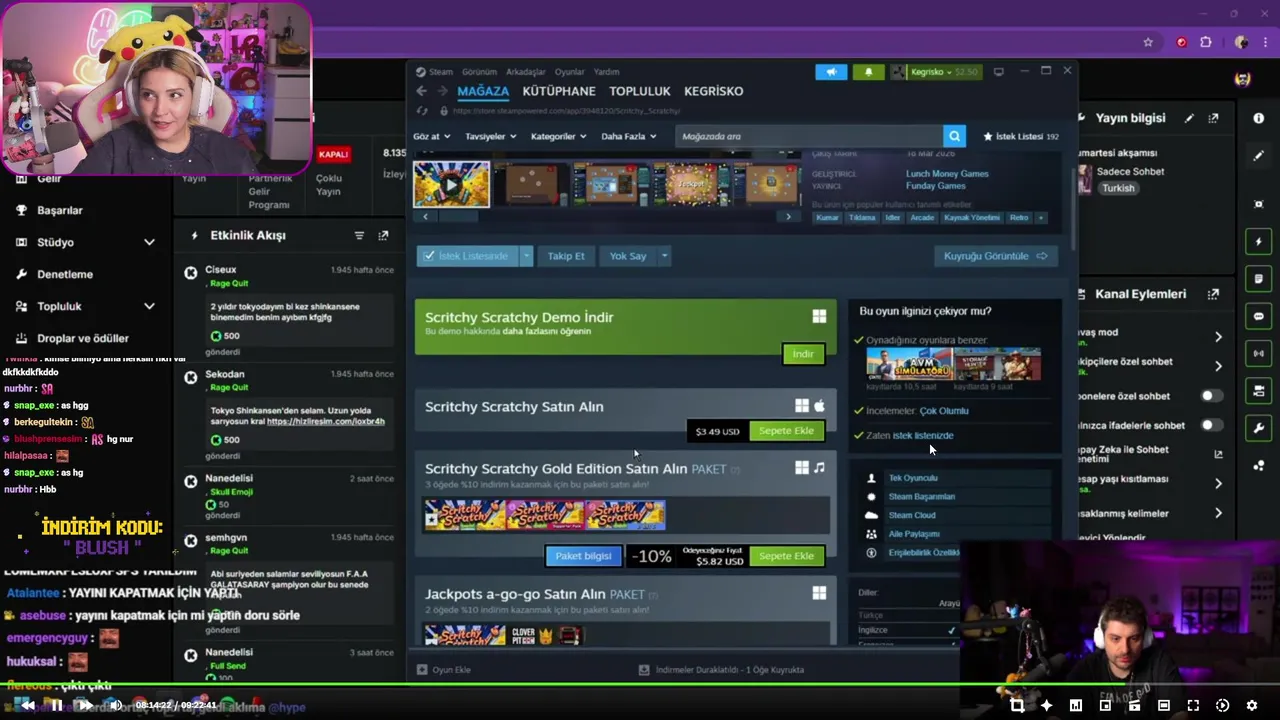Open Droplar ve ödüller in sidebar
Viewport: 1280px width, 720px height.
(x=83, y=338)
